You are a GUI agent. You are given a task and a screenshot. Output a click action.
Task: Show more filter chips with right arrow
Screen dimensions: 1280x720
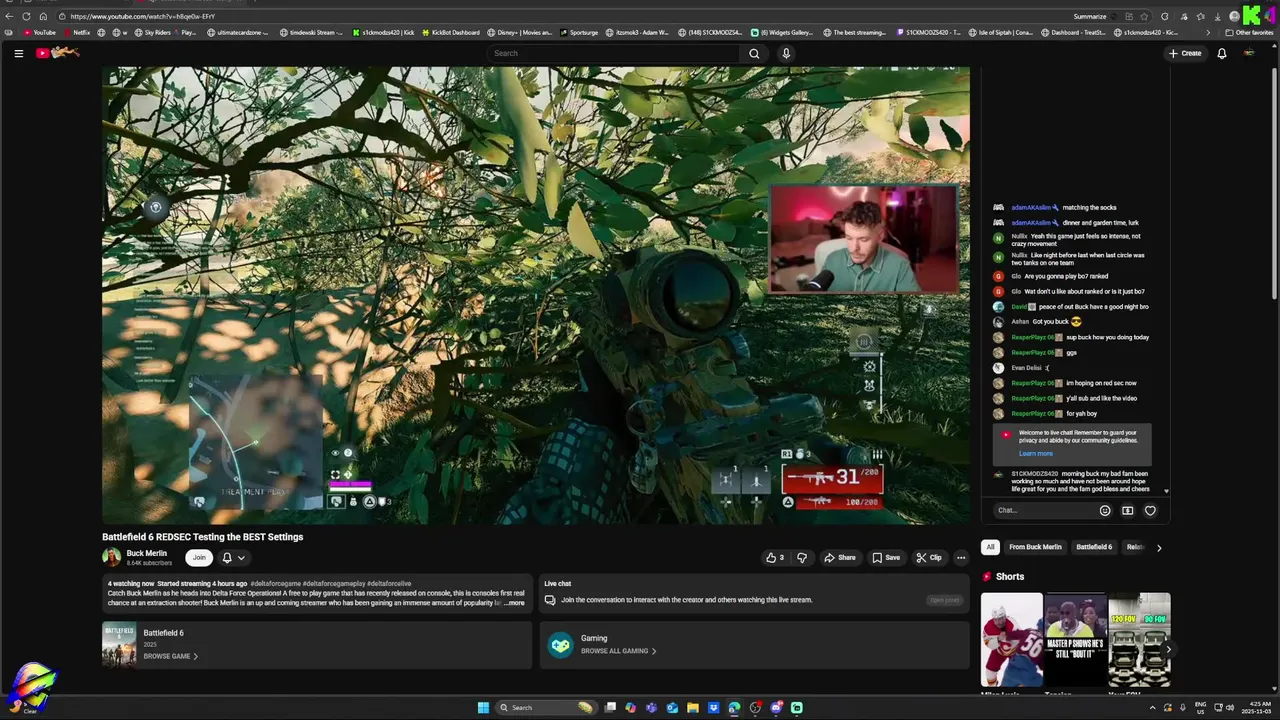(1159, 547)
